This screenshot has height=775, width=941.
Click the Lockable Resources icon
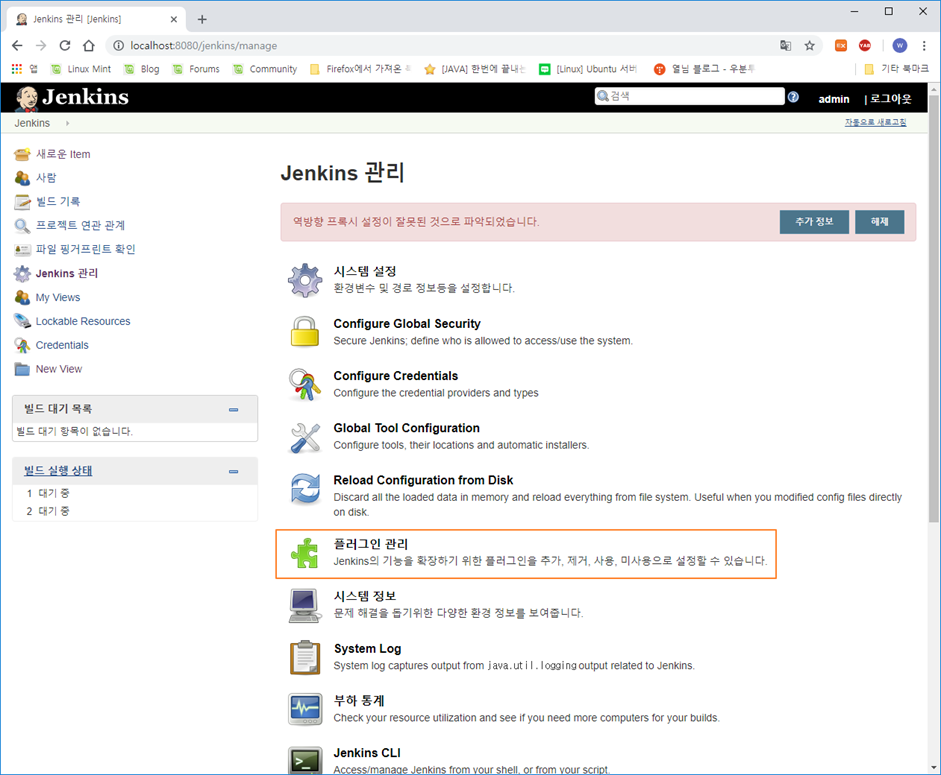[x=22, y=321]
